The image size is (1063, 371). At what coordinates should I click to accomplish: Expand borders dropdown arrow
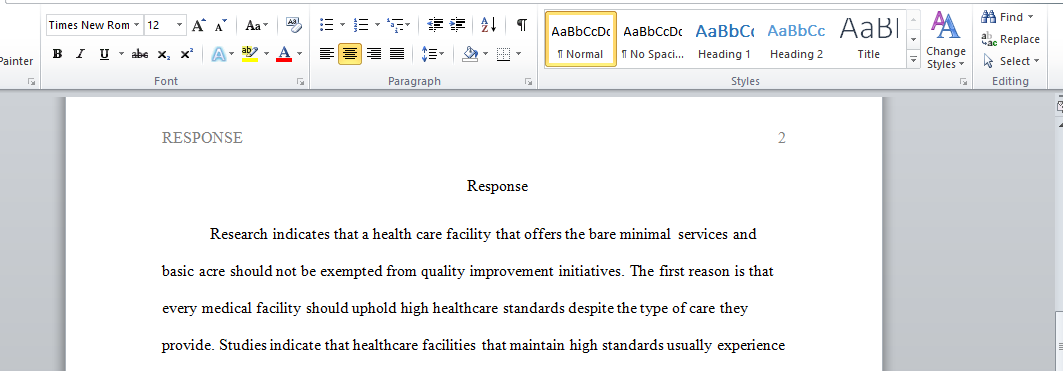519,54
